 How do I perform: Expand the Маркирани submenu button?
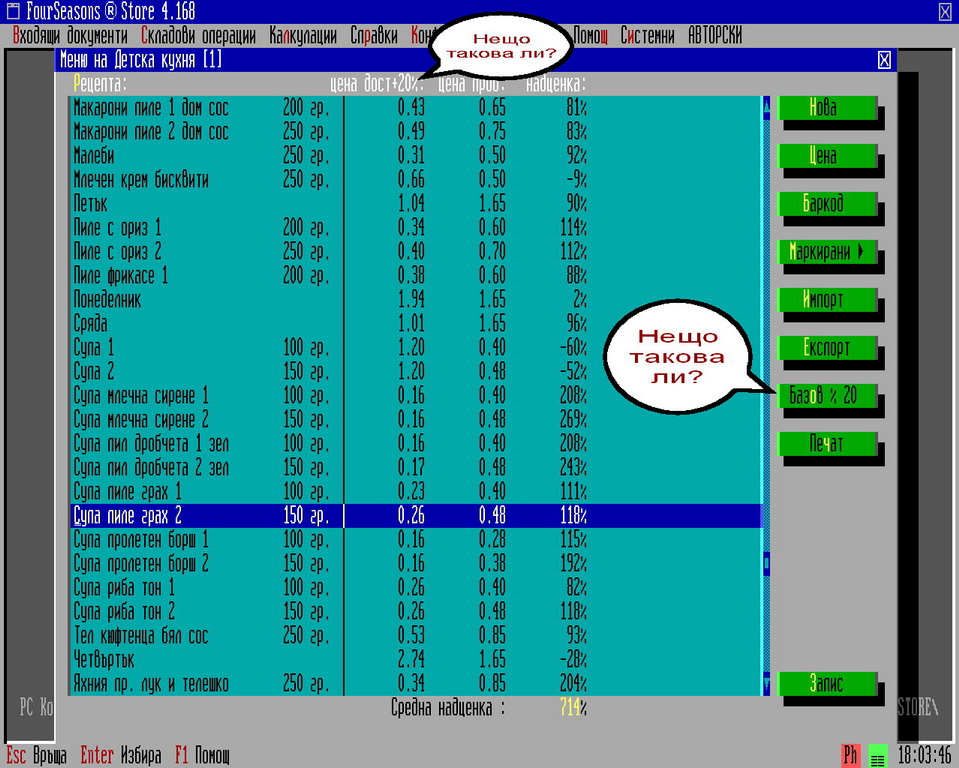click(826, 252)
